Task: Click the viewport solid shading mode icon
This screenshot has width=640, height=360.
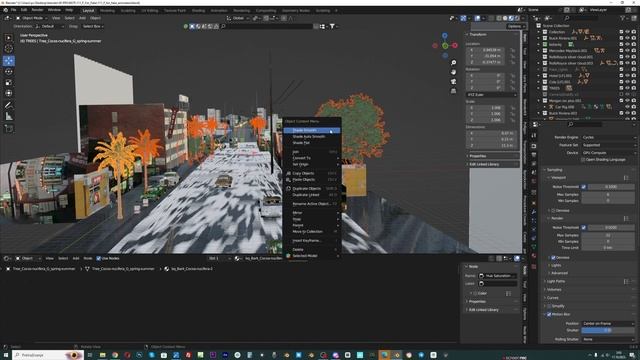Action: [x=505, y=18]
